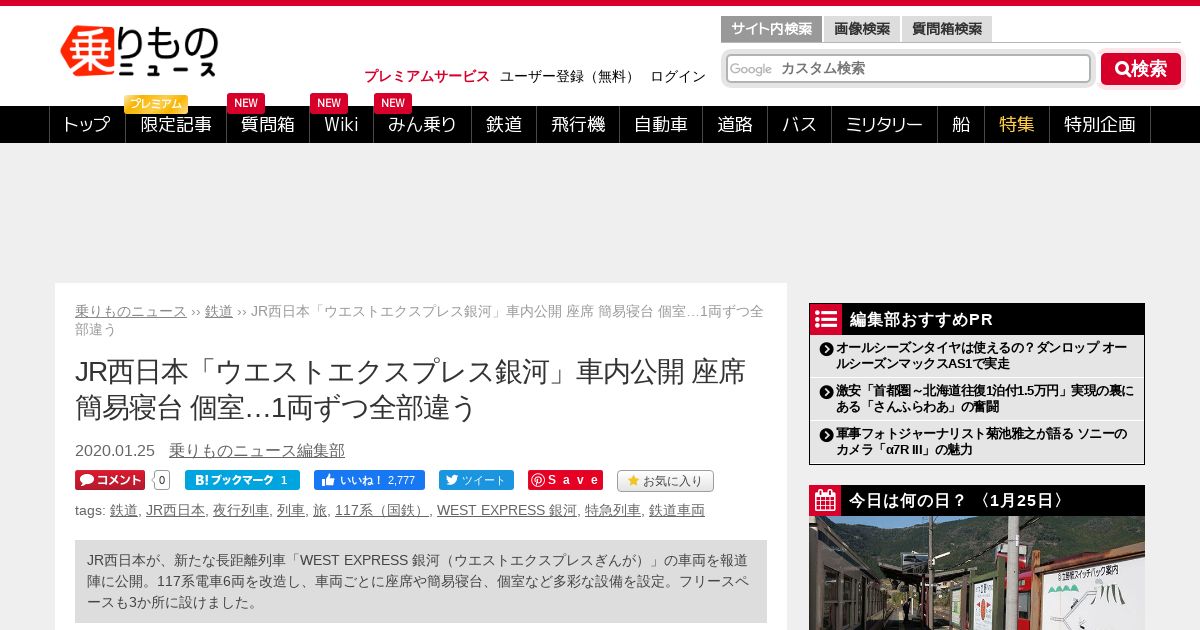
Task: Switch to サイト内検索 tab
Action: pyautogui.click(x=771, y=29)
